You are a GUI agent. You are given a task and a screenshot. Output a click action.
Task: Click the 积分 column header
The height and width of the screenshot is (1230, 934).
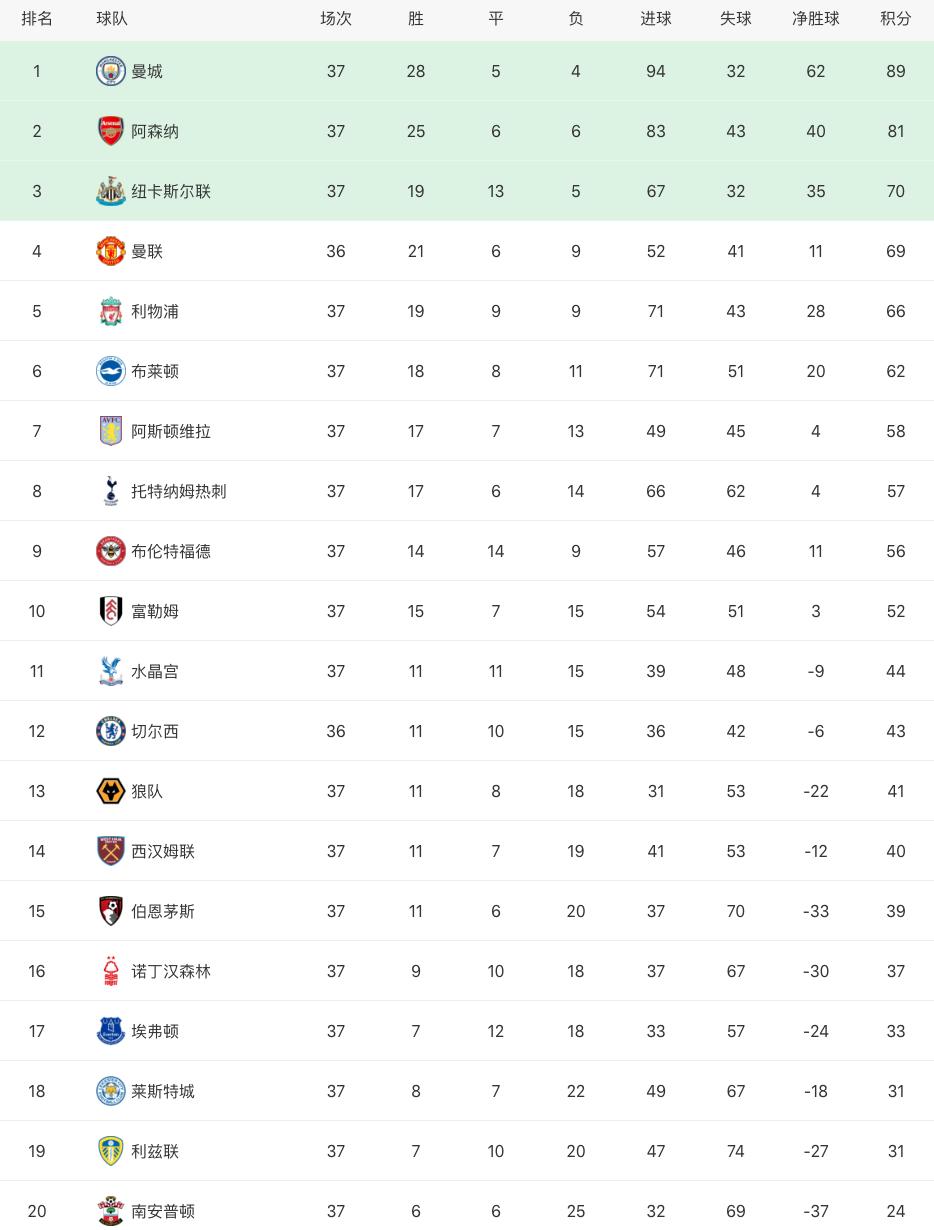895,19
